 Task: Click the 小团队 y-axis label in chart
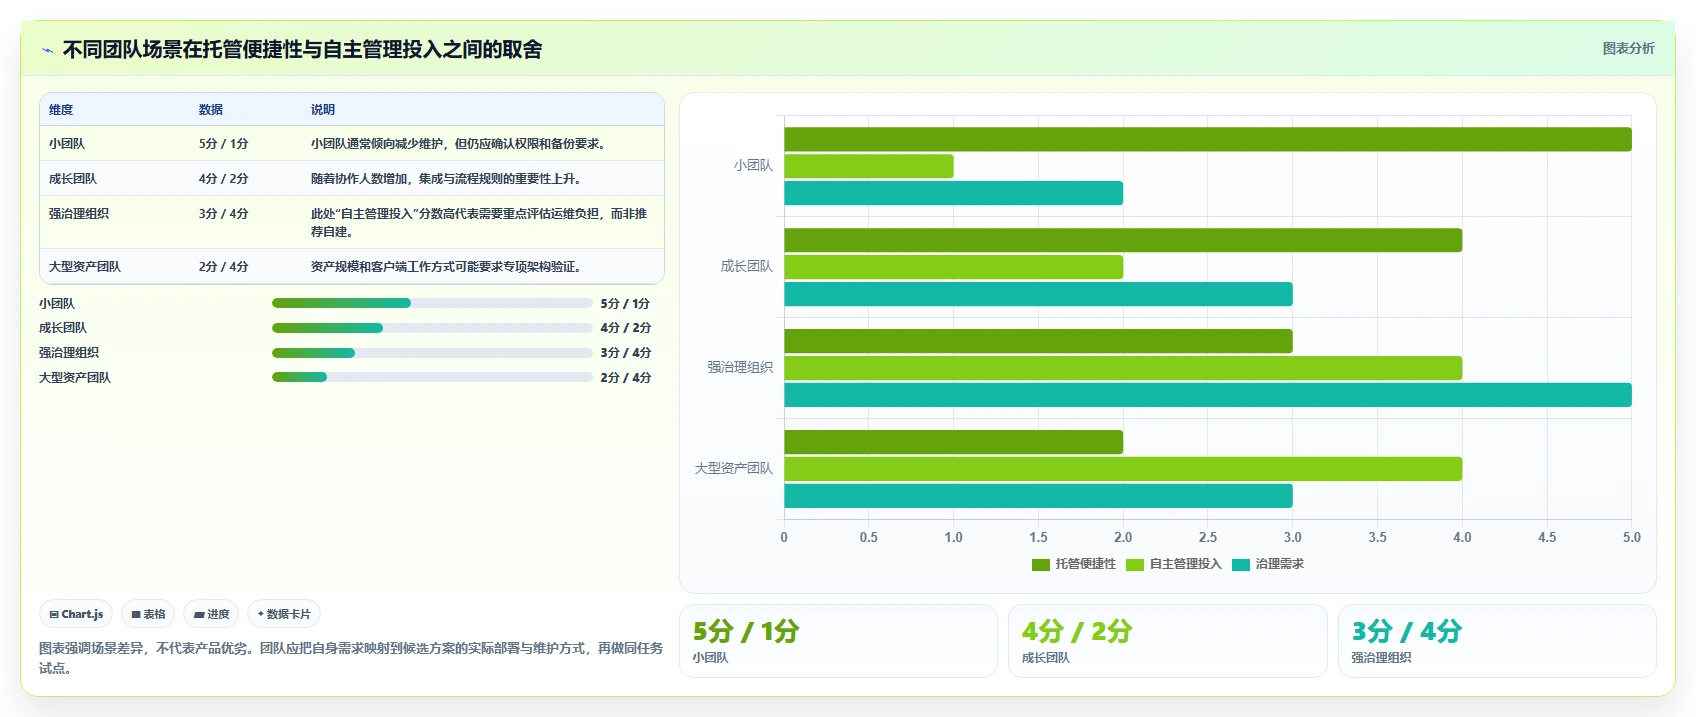(753, 166)
